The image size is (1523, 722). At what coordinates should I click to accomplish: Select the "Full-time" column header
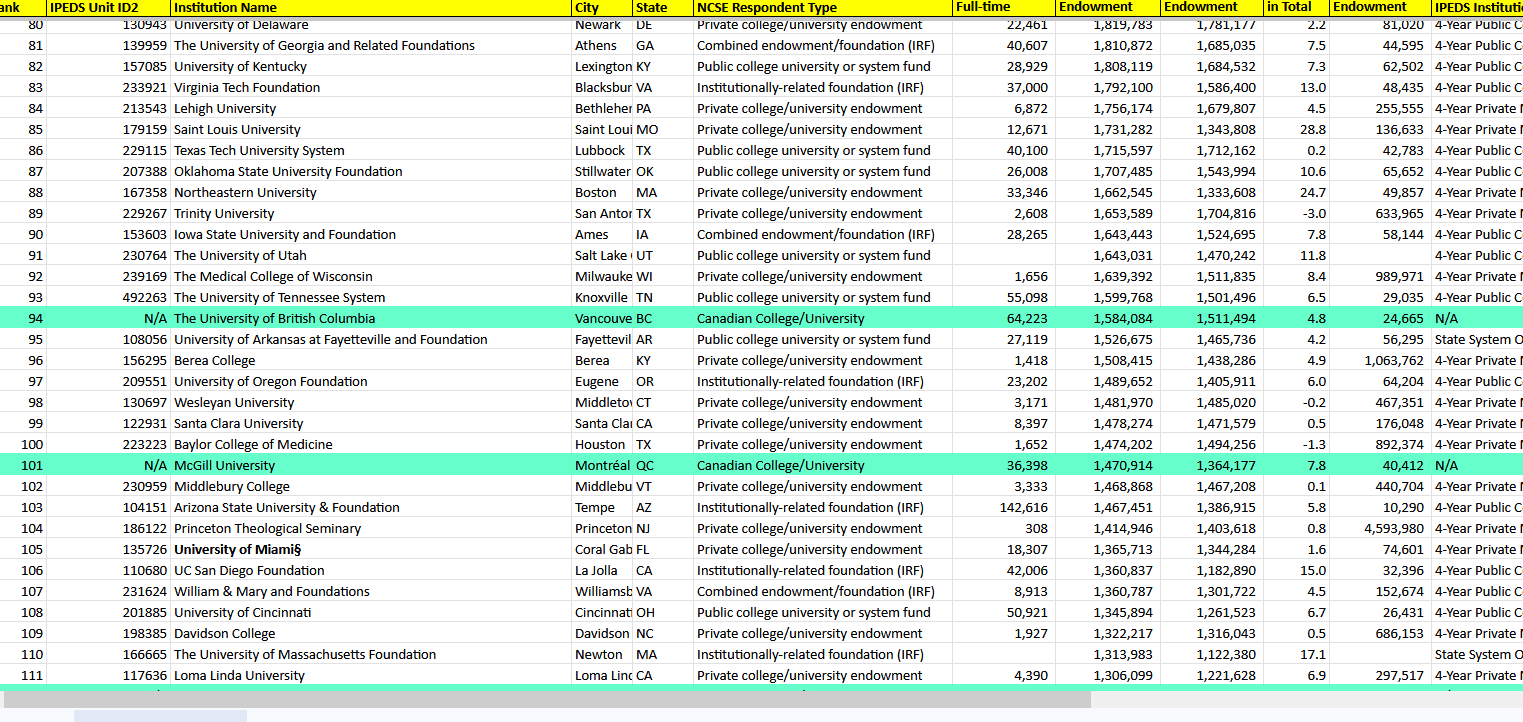(1005, 7)
